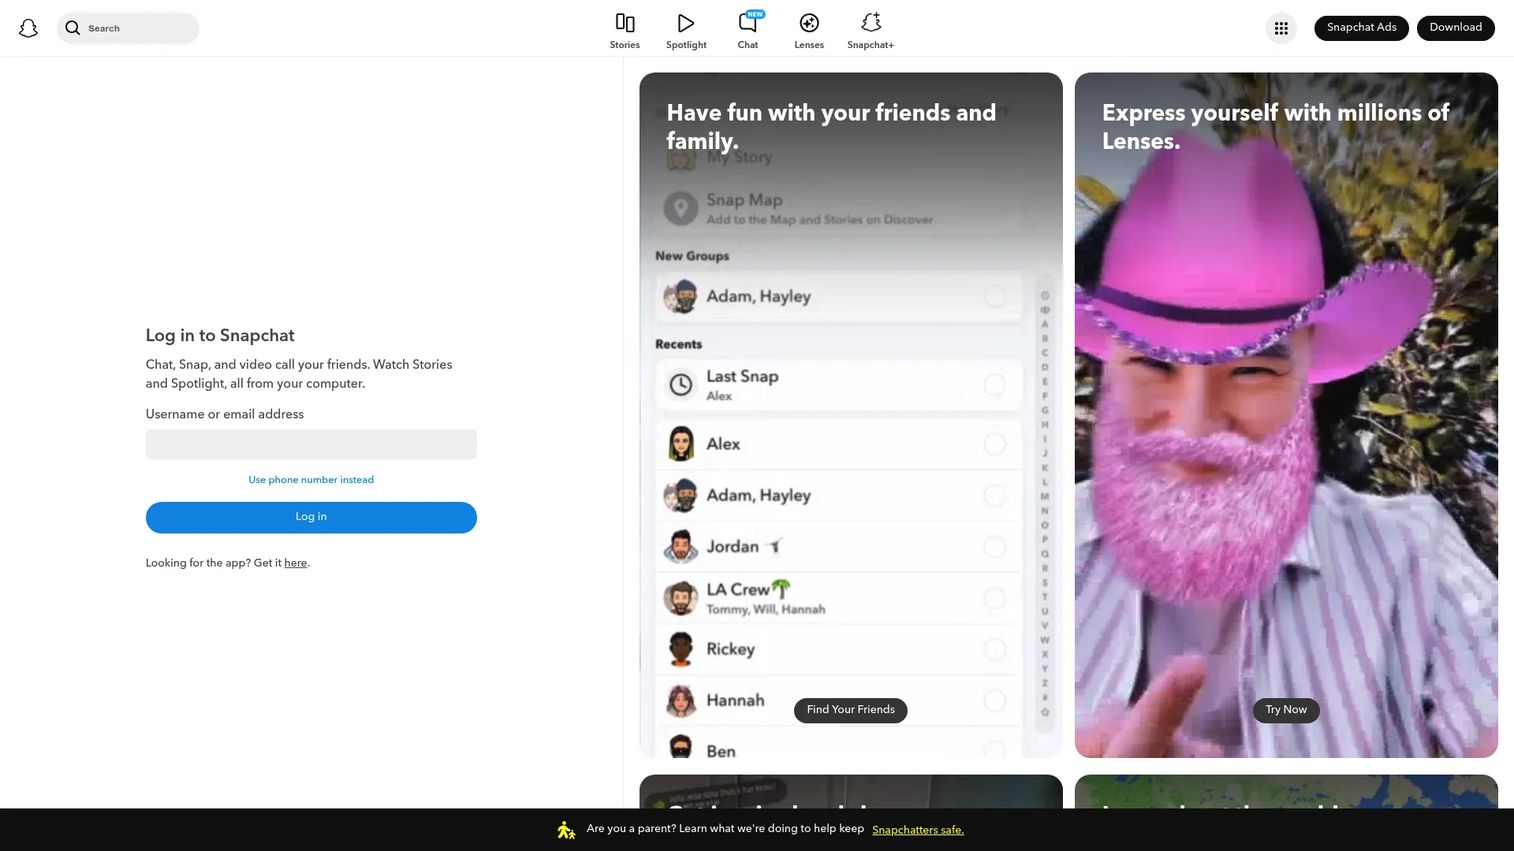Select the circle next to Alex
The height and width of the screenshot is (851, 1514).
tap(995, 444)
